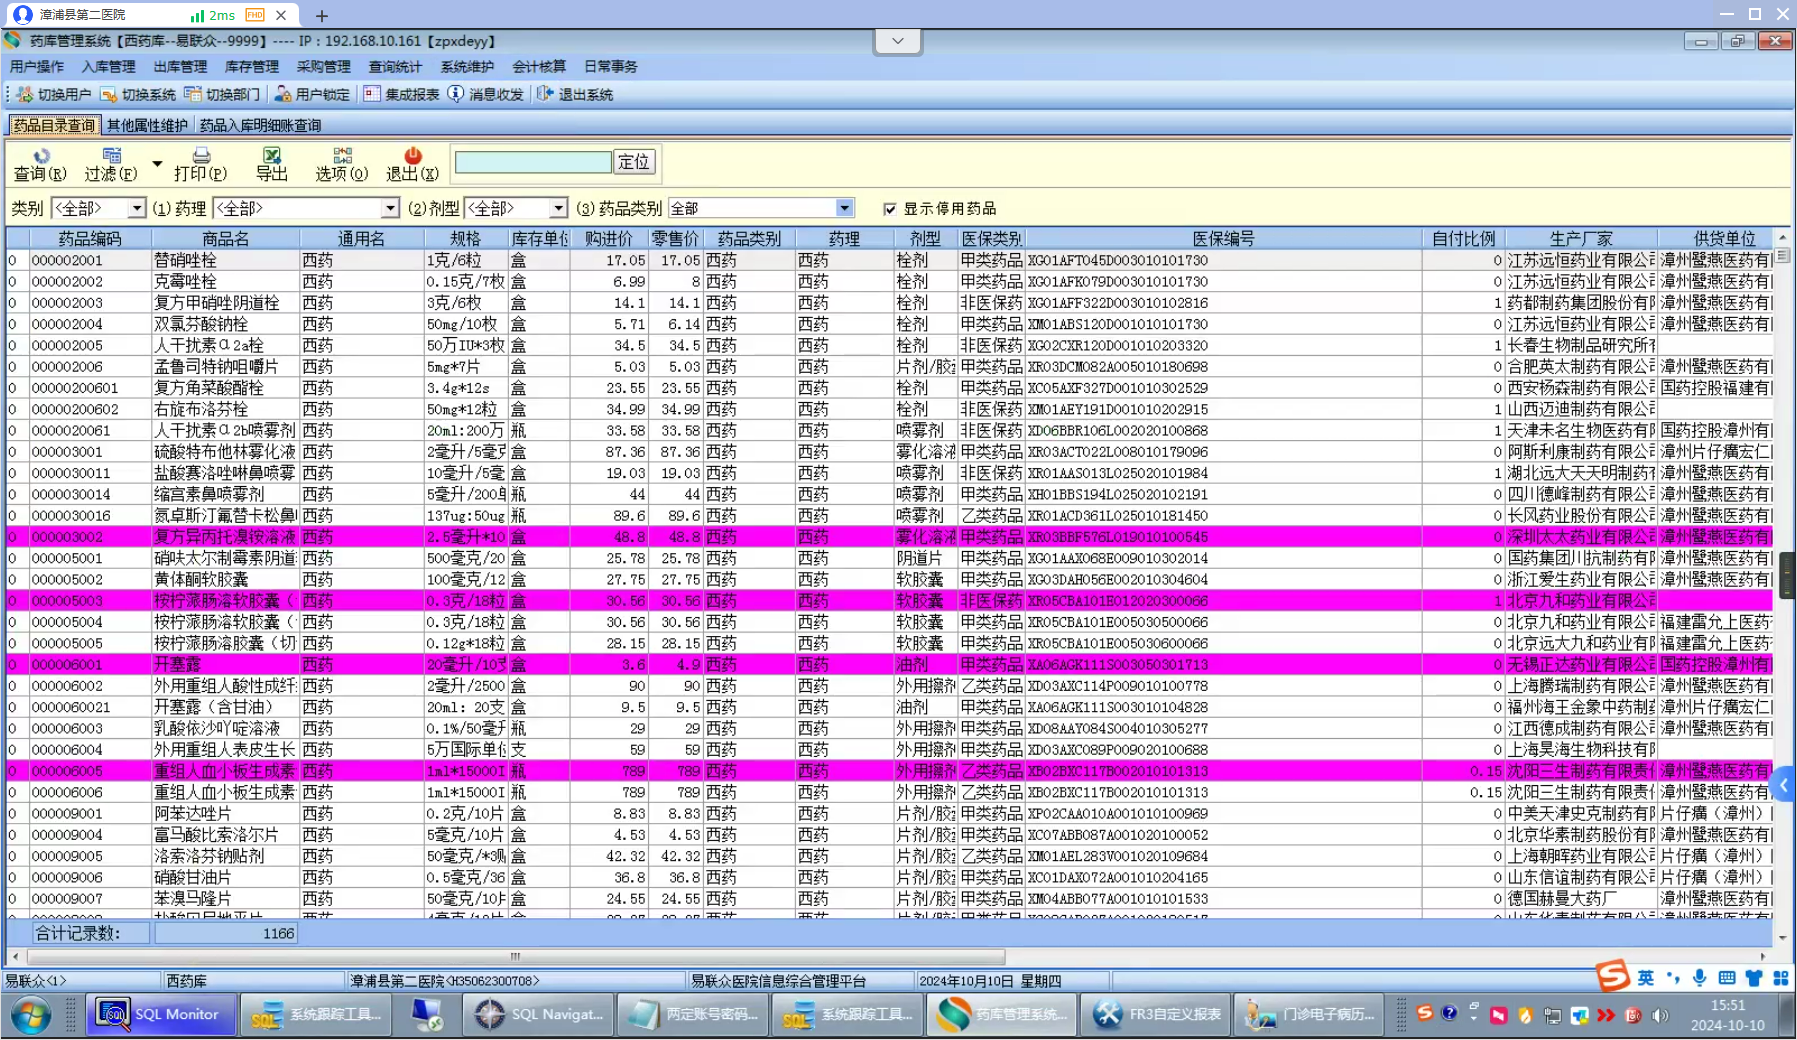This screenshot has height=1040, width=1797.
Task: Open the 两定账号密码 taskbar item
Action: tap(694, 1014)
